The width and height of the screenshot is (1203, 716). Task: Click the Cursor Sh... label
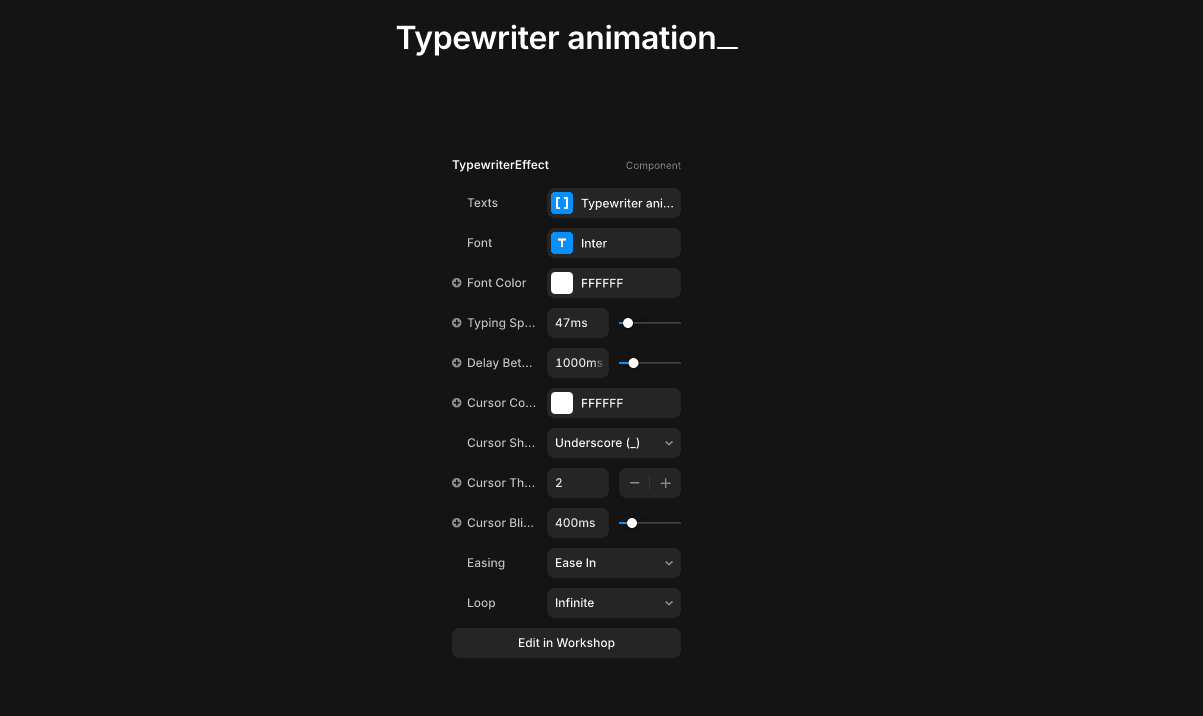coord(501,443)
